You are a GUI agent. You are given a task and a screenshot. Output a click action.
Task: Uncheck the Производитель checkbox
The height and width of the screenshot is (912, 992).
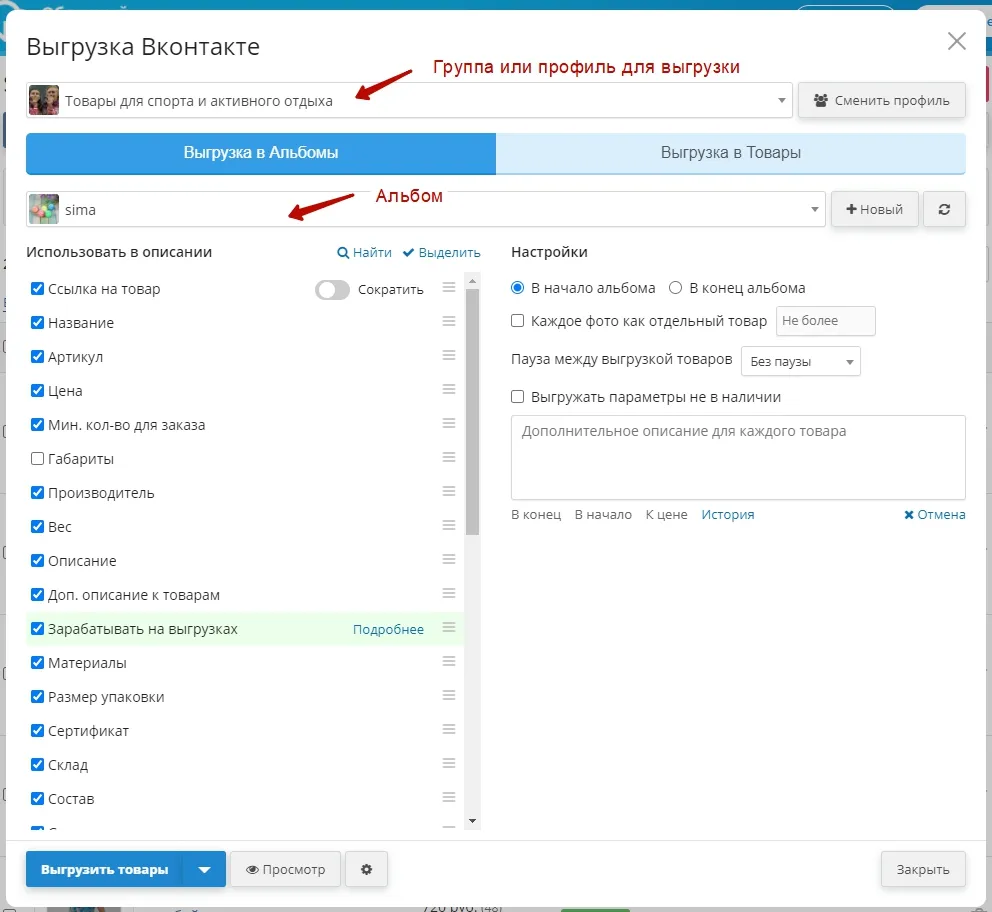pos(37,493)
